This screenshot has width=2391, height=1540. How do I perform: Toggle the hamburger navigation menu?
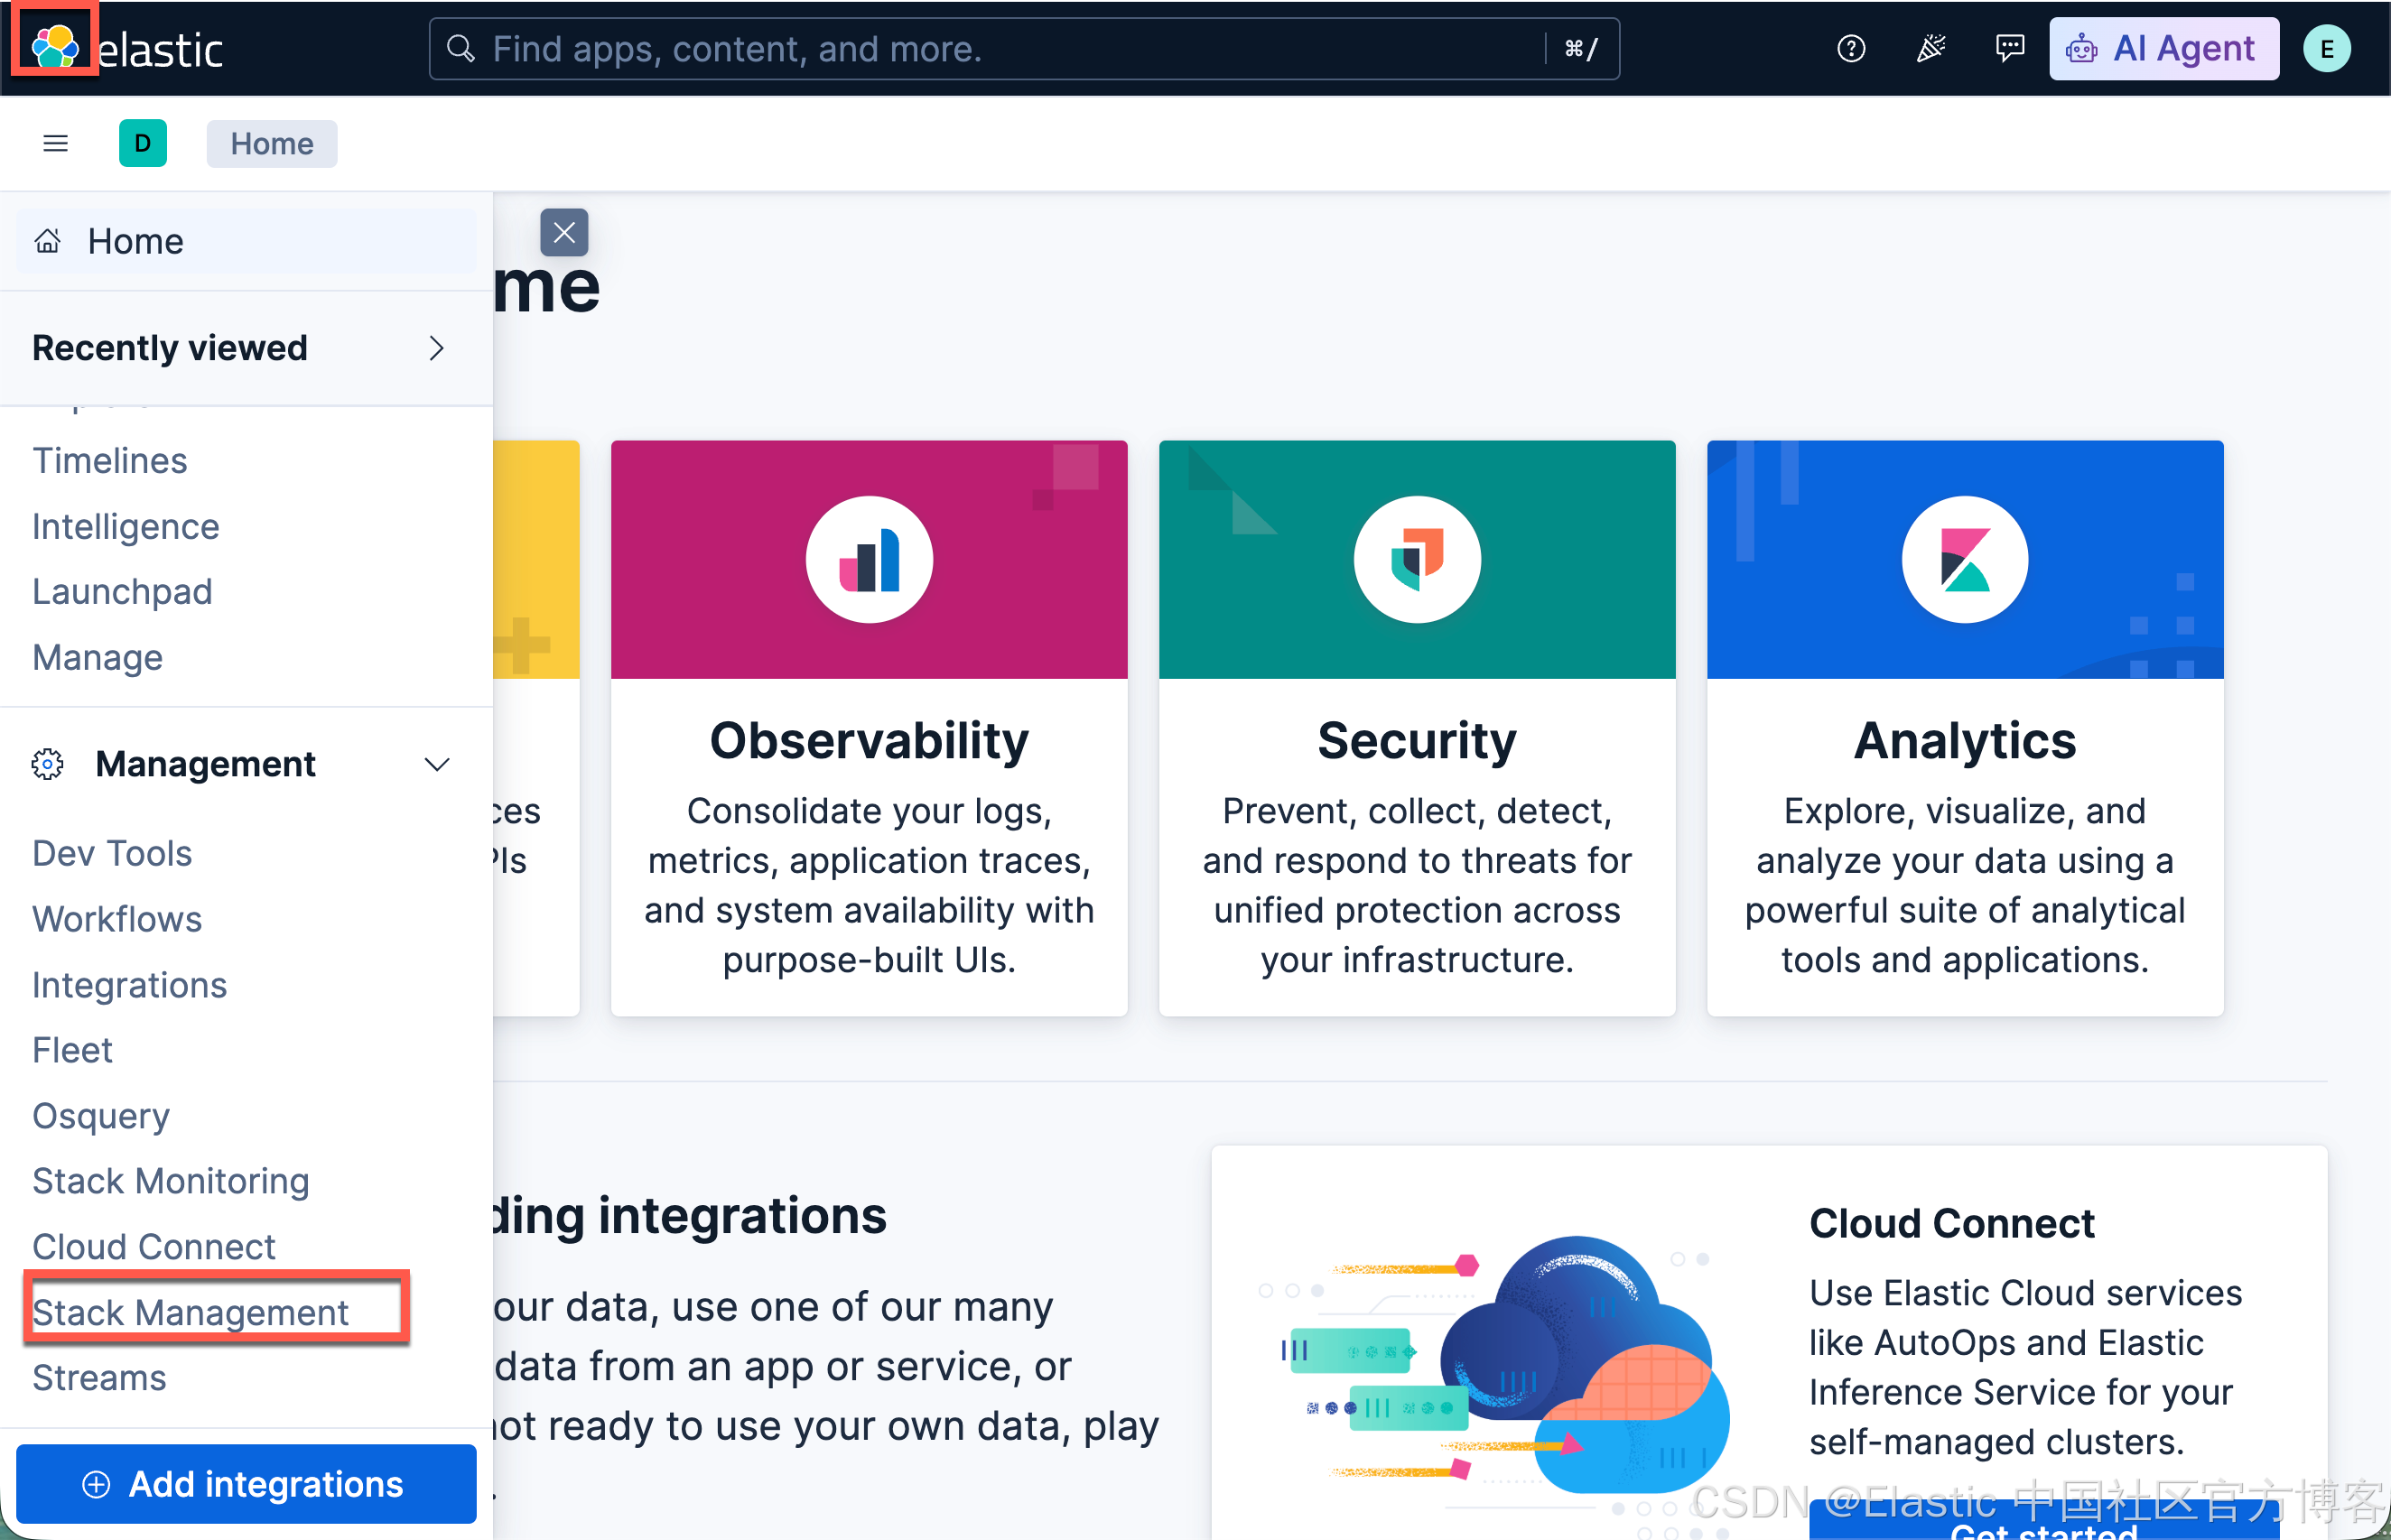(x=56, y=144)
